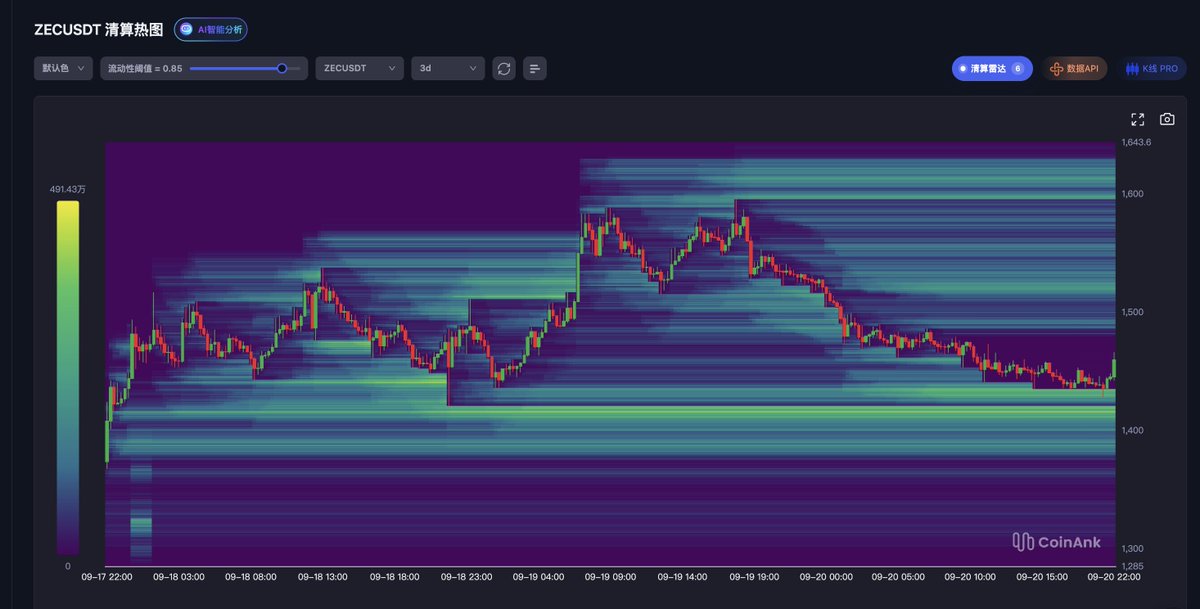Viewport: 1200px width, 609px height.
Task: Open AI智能分析 analysis
Action: coord(211,29)
